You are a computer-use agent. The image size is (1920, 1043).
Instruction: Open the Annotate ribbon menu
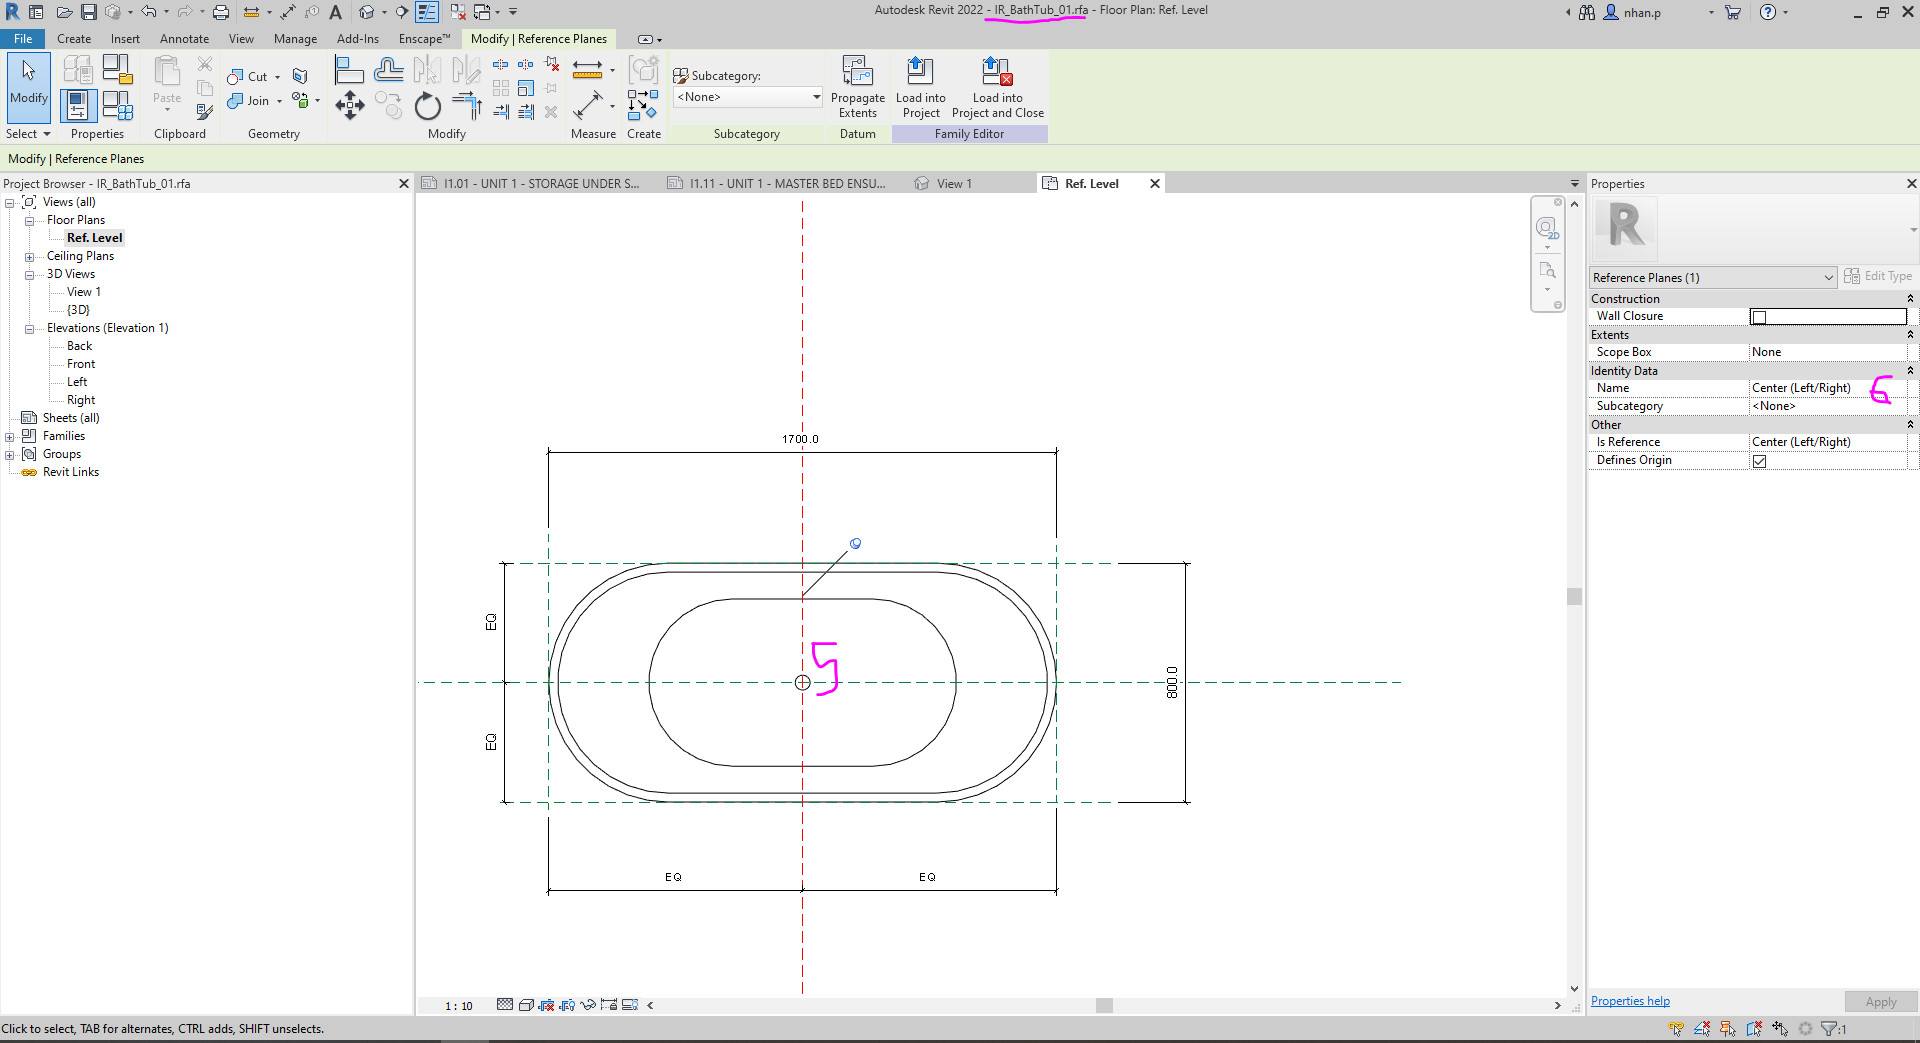[x=184, y=38]
